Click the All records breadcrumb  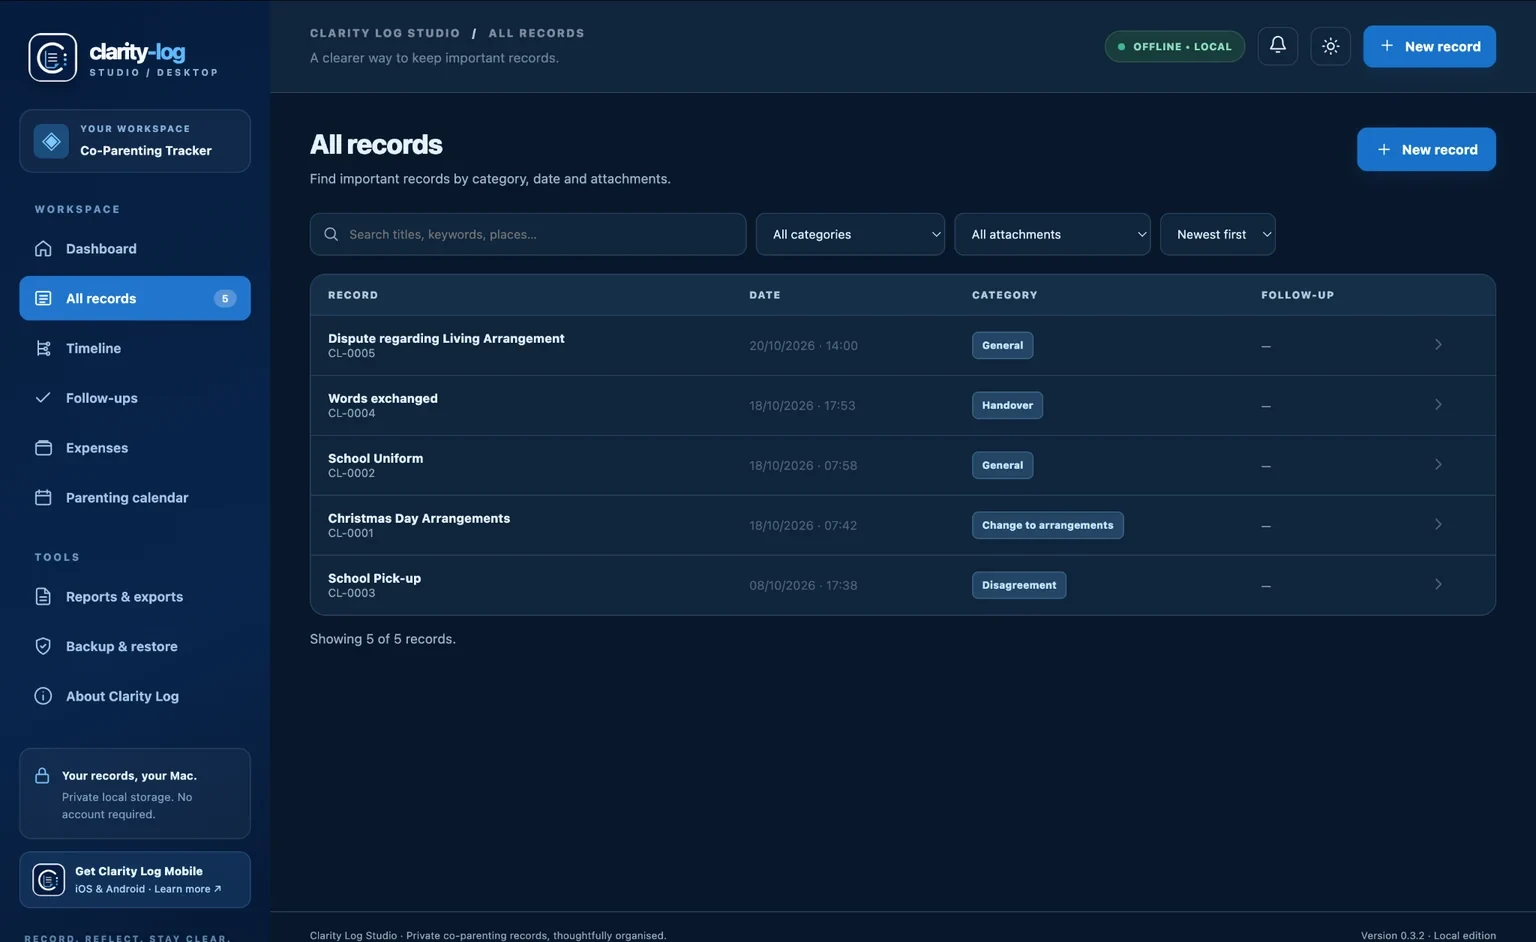(x=536, y=33)
